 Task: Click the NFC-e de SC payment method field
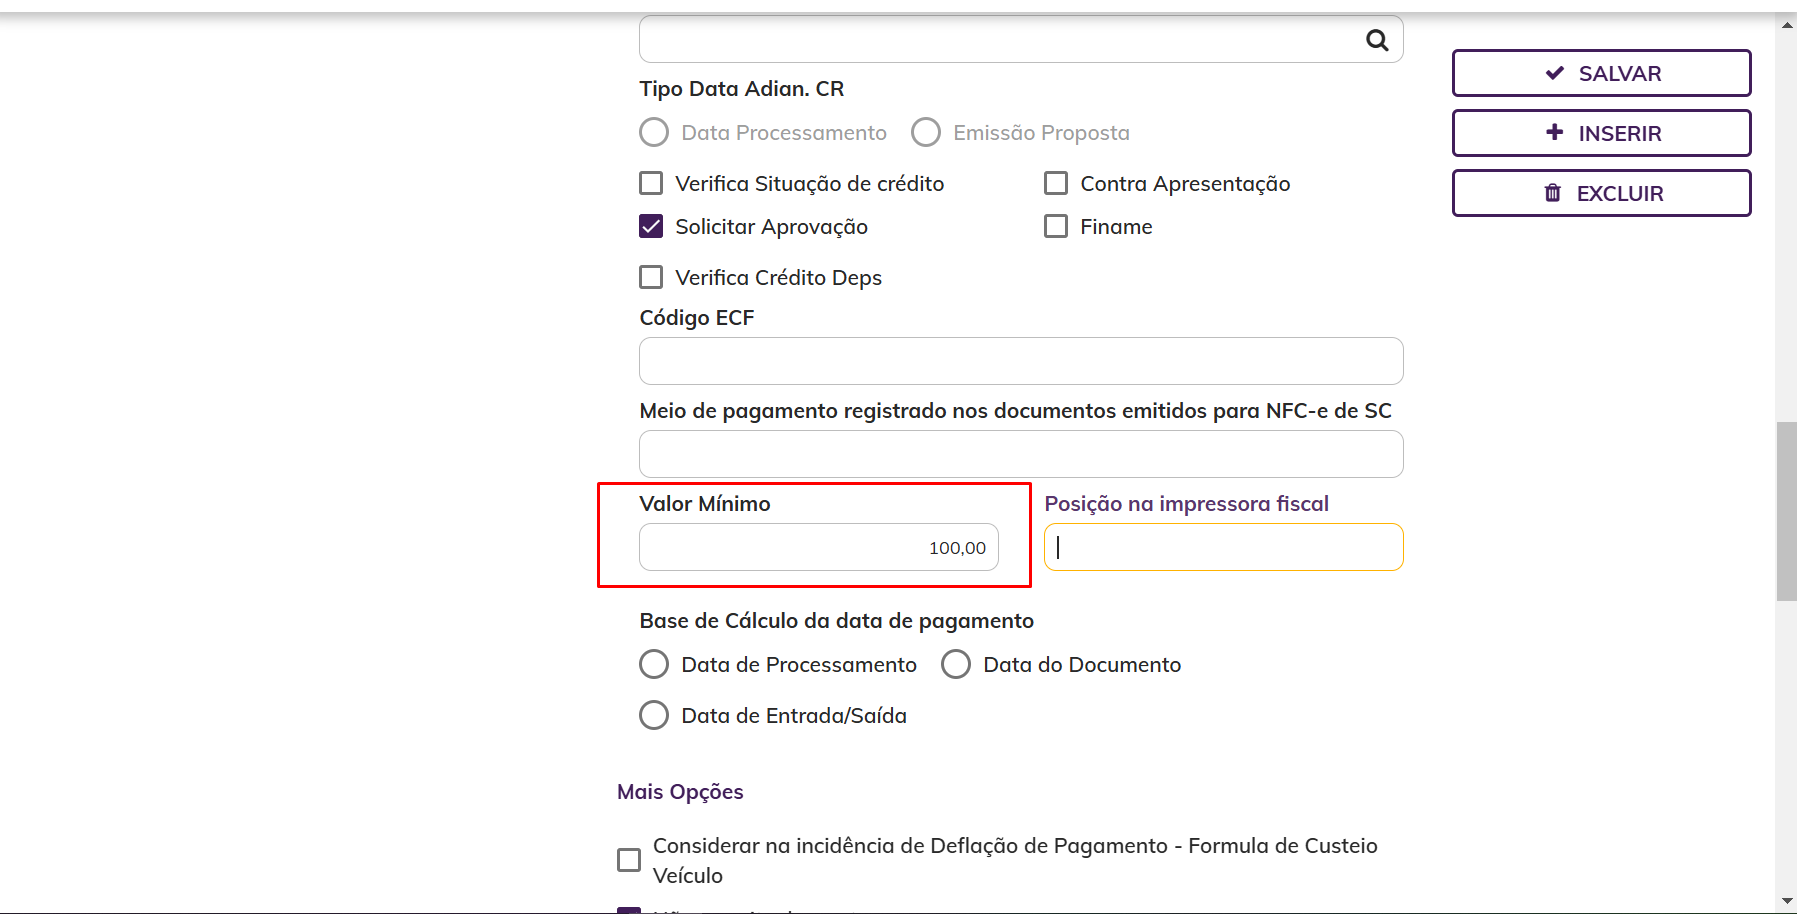point(1021,454)
